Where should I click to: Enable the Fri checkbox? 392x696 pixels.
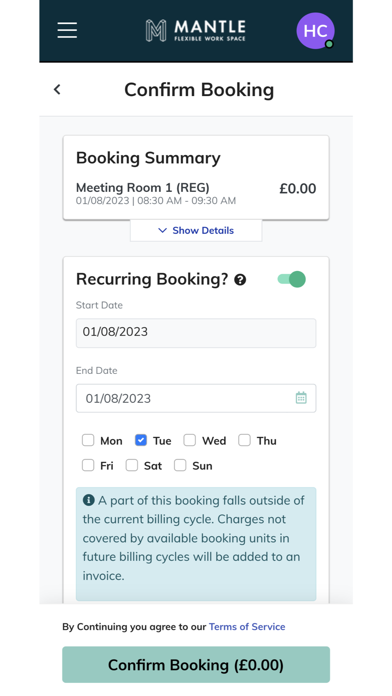88,465
